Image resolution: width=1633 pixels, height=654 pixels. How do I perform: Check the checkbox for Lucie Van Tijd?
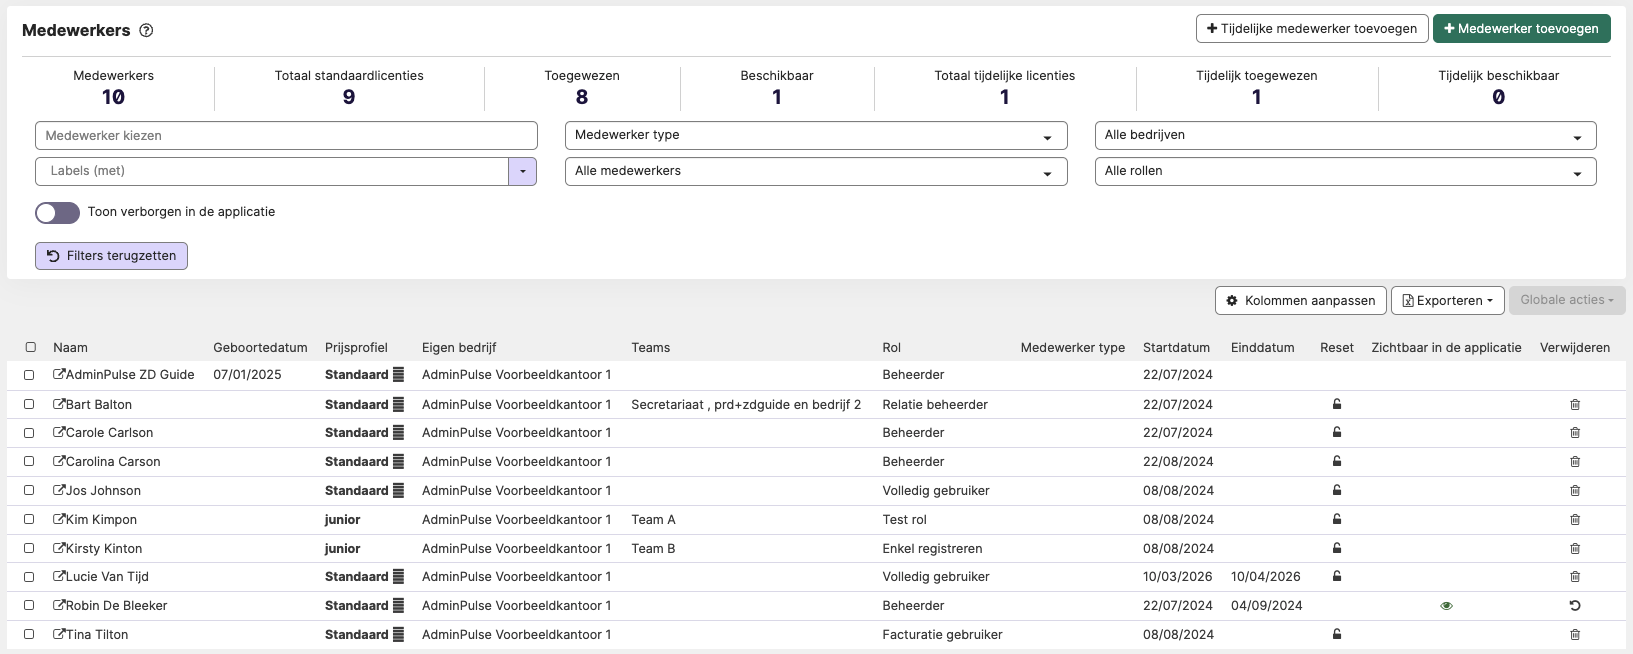(x=29, y=577)
